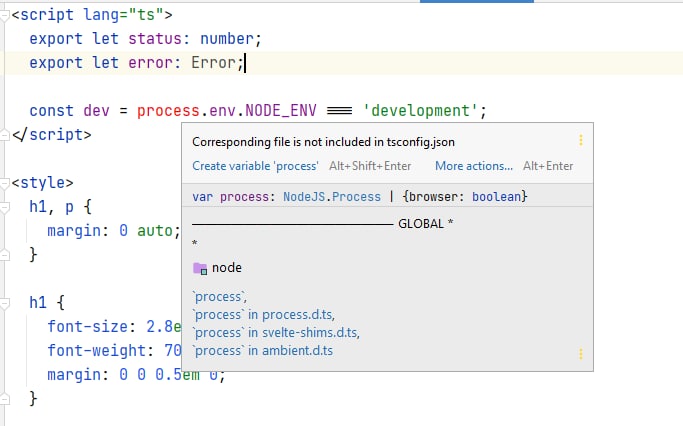Click fold marker at the h1 closing brace

point(5,399)
